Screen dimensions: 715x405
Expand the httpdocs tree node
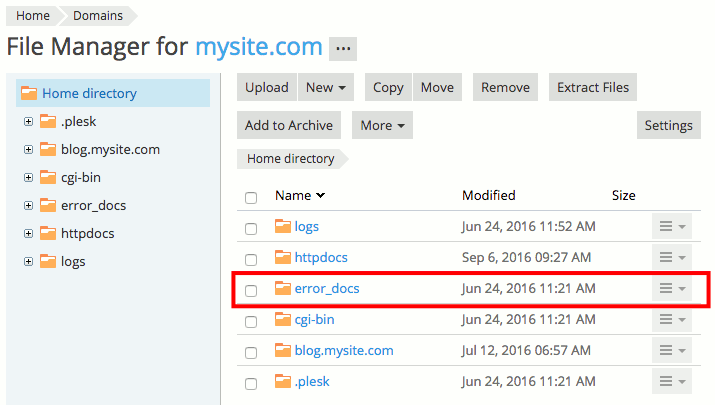click(x=28, y=234)
